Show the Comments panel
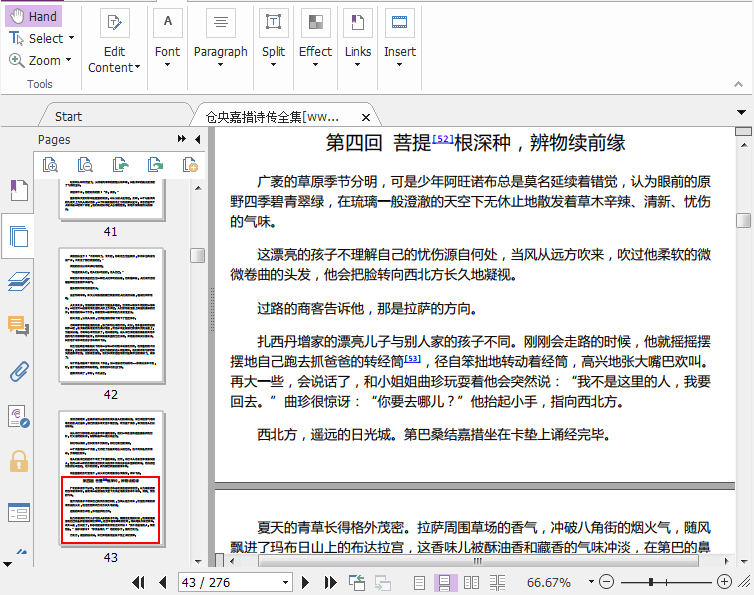The width and height of the screenshot is (754, 595). (18, 326)
